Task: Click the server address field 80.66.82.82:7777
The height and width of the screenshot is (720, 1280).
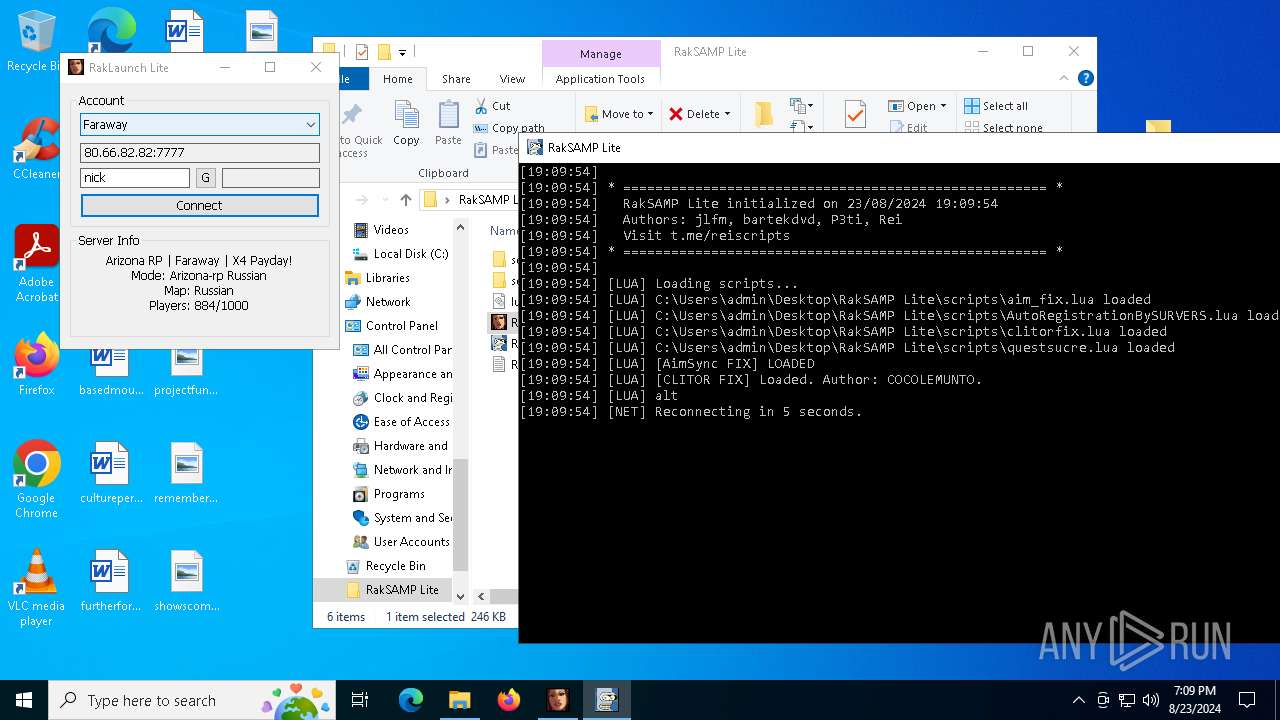Action: coord(200,153)
